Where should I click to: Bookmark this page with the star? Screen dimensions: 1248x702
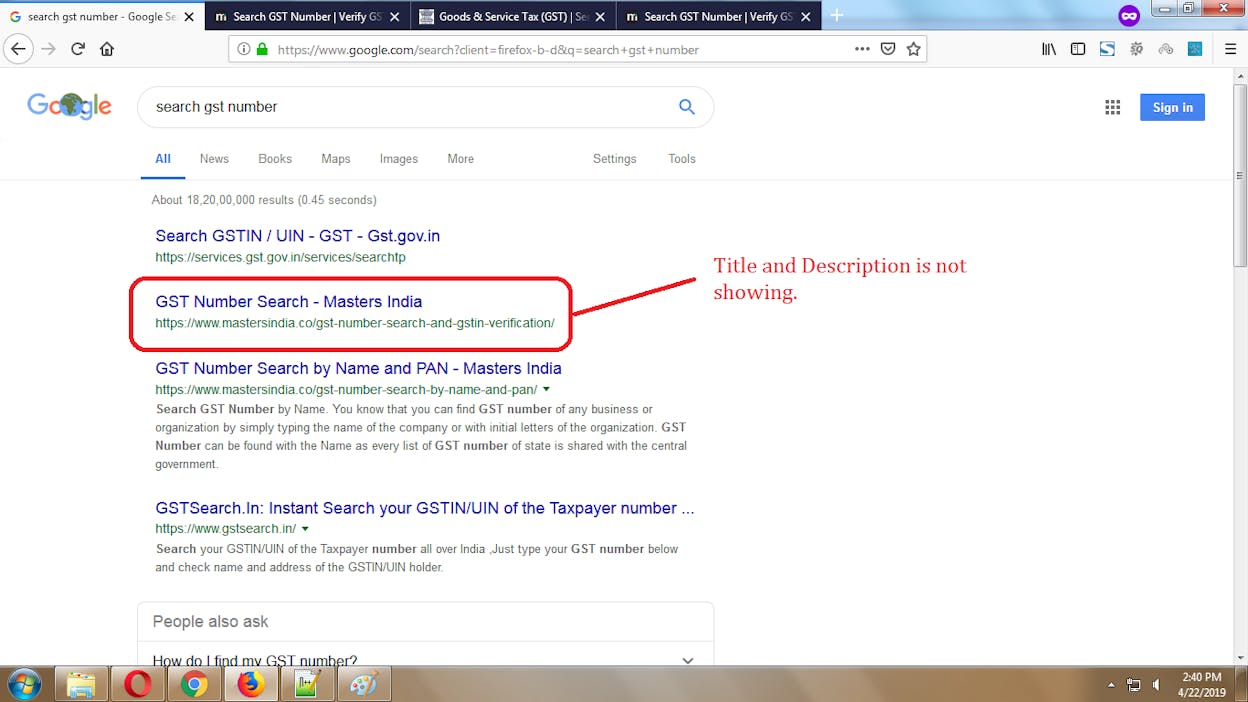(913, 49)
